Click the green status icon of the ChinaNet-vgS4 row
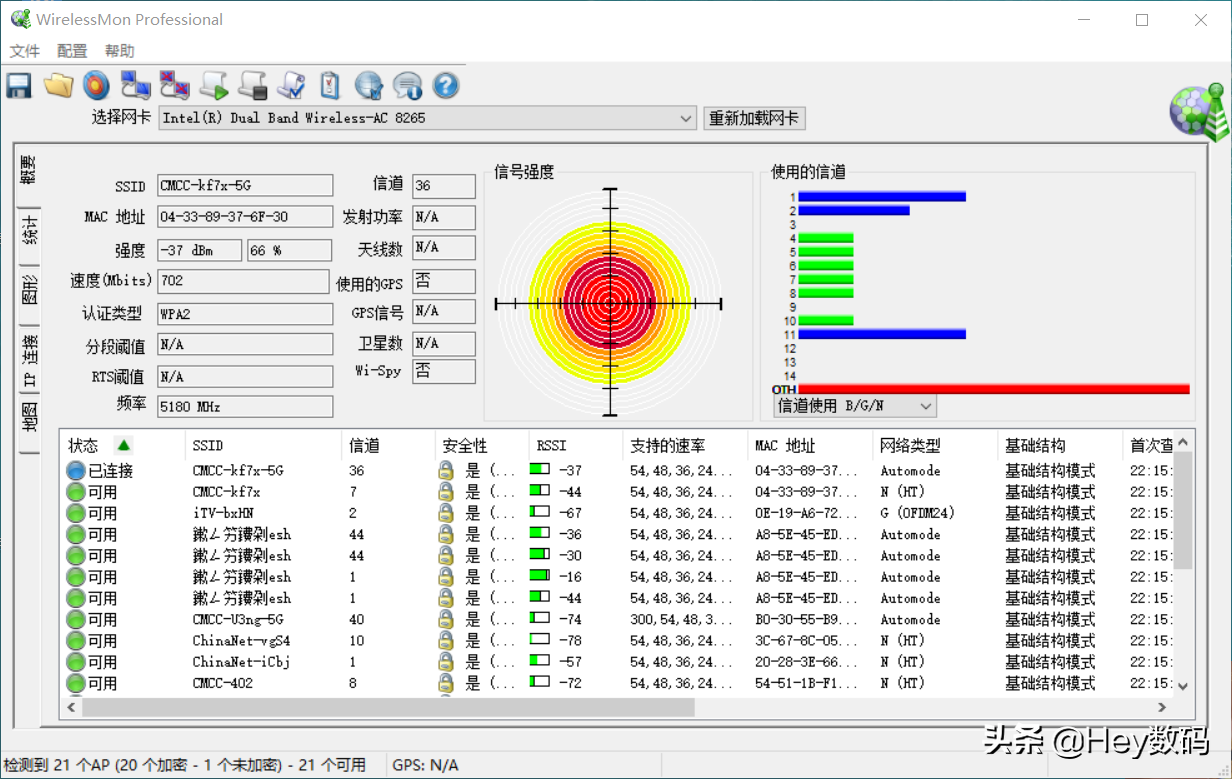 pyautogui.click(x=76, y=640)
